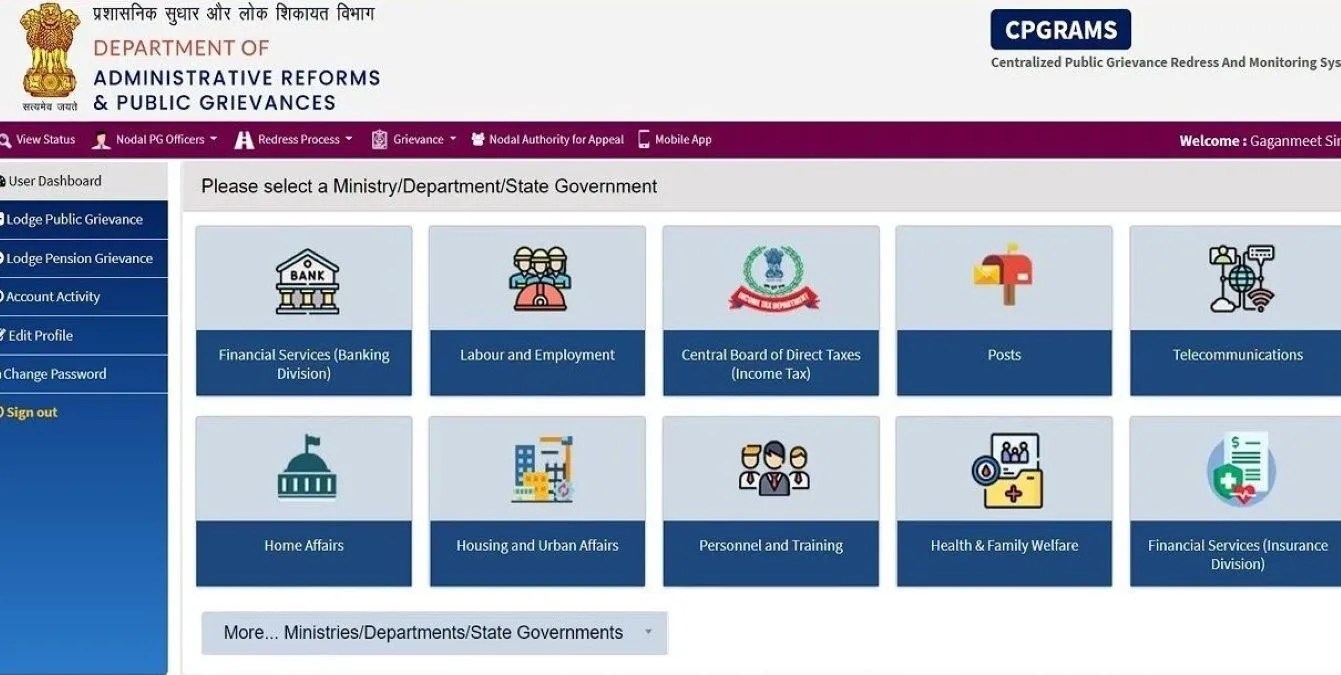Image resolution: width=1341 pixels, height=675 pixels.
Task: Select the Labour and Employment label
Action: tap(537, 355)
